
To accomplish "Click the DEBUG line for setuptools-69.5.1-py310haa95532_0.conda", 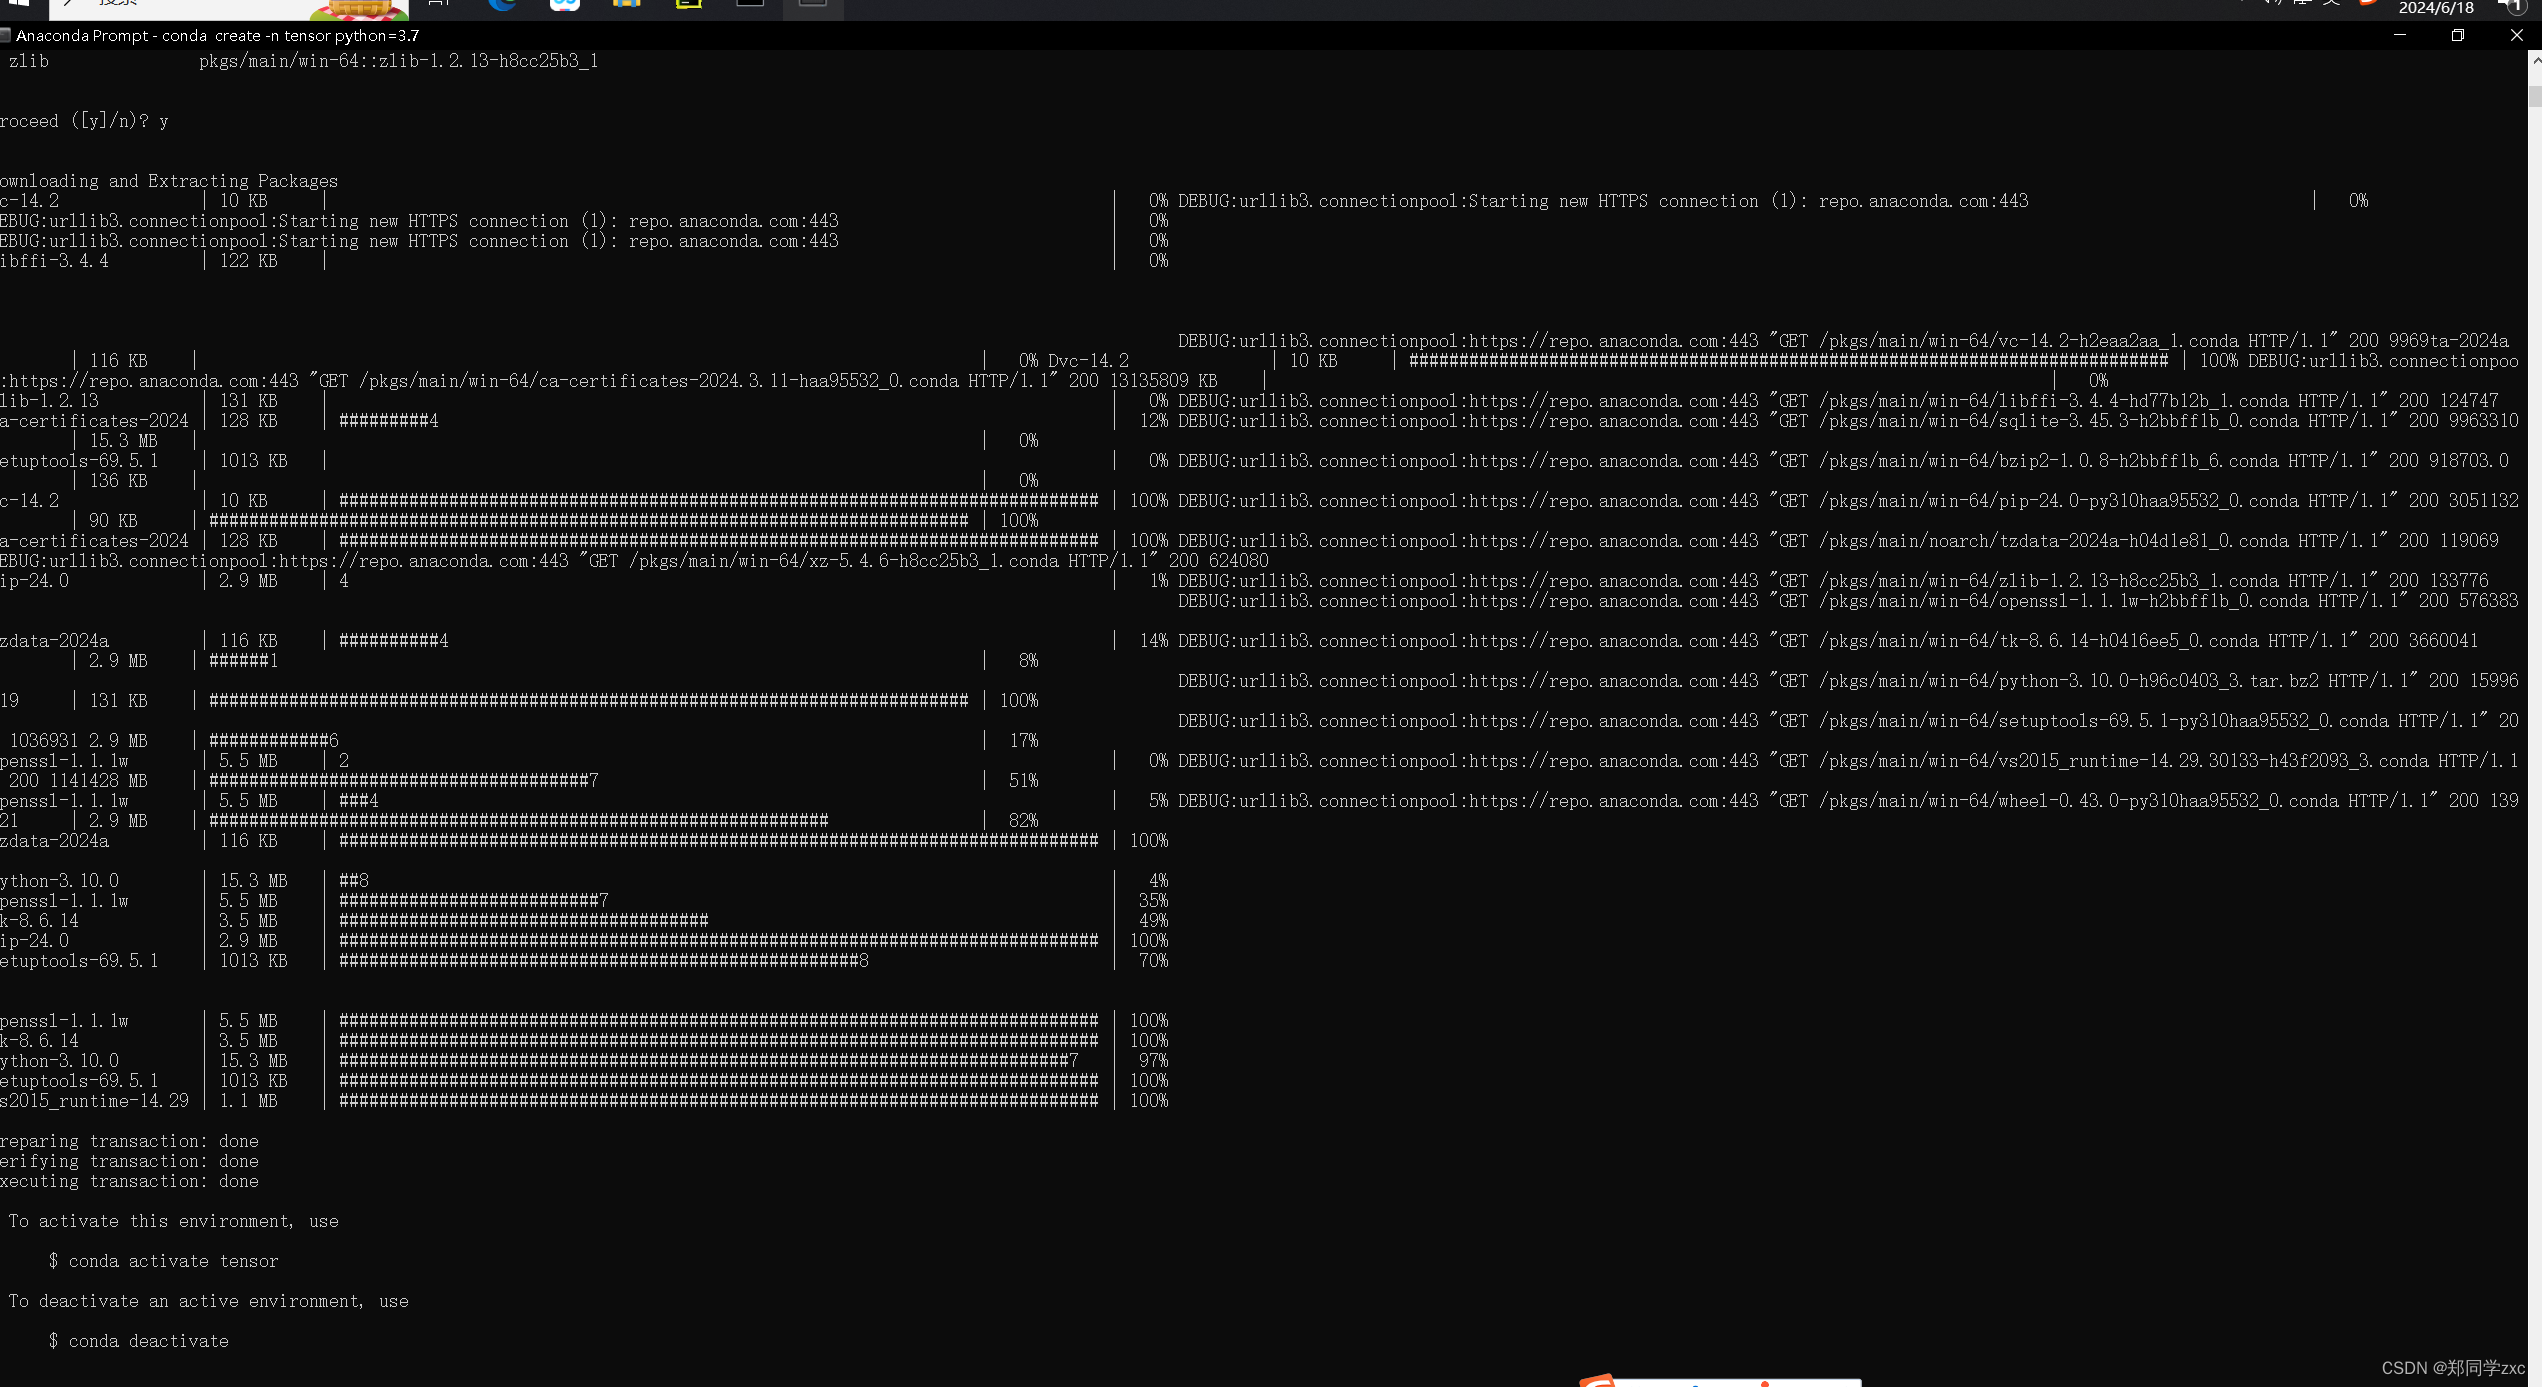I will click(x=1848, y=721).
